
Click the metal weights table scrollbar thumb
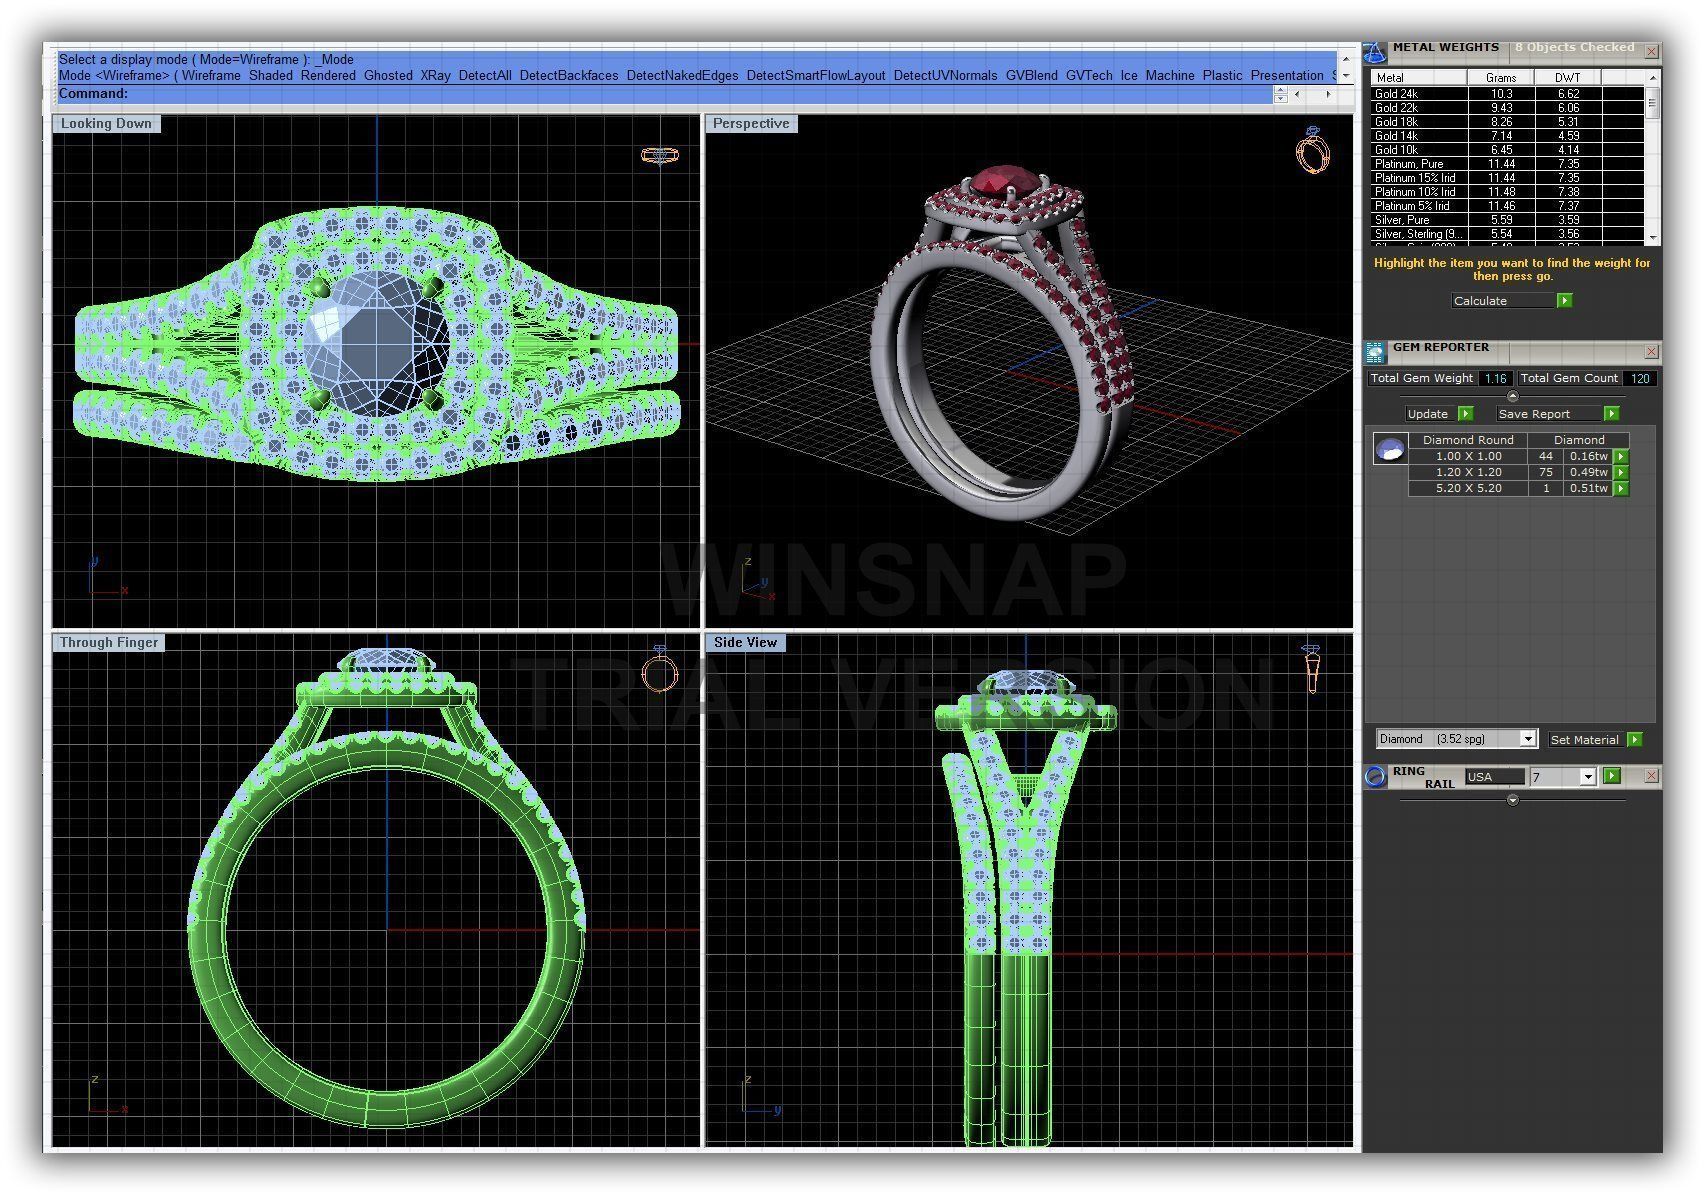(1652, 103)
